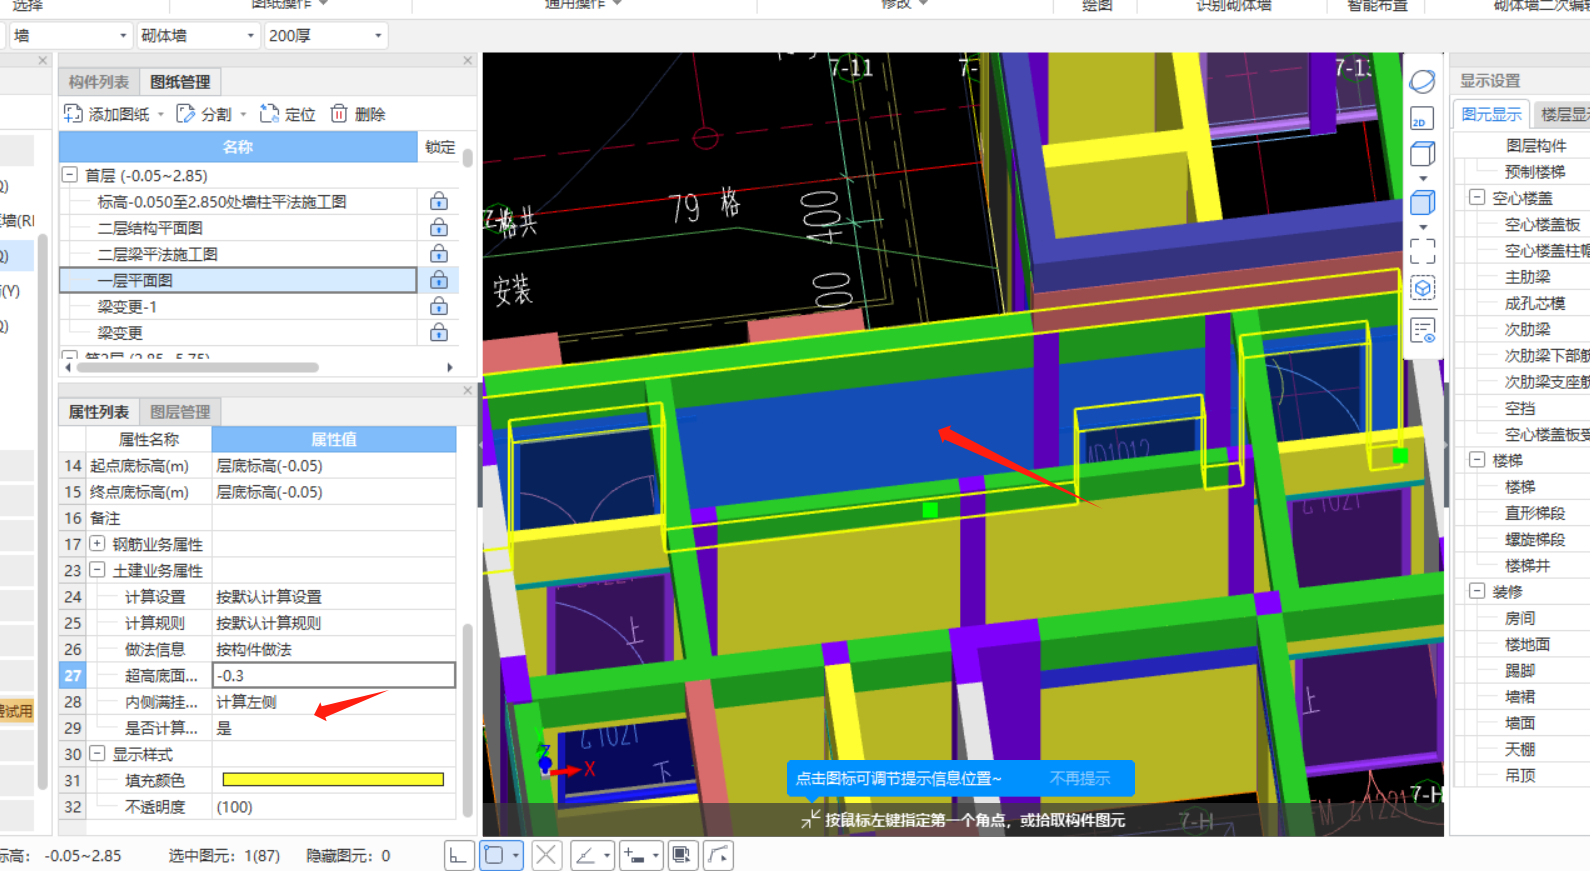
Task: Click the X cross intersection icon
Action: tap(546, 855)
